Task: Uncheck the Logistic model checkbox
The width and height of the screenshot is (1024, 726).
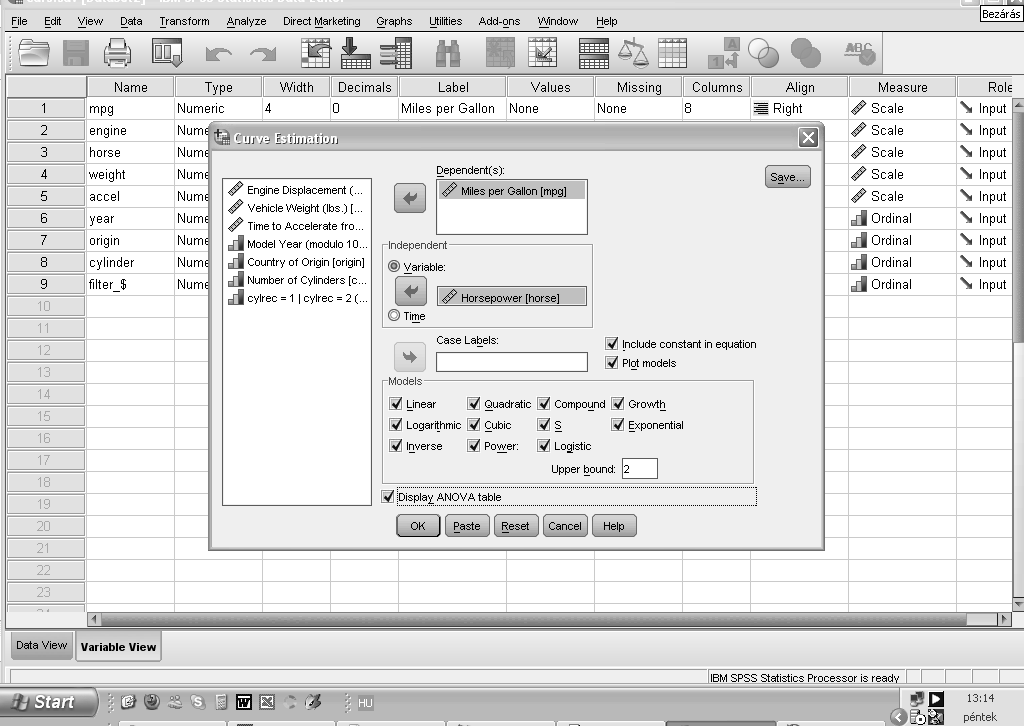Action: click(543, 445)
